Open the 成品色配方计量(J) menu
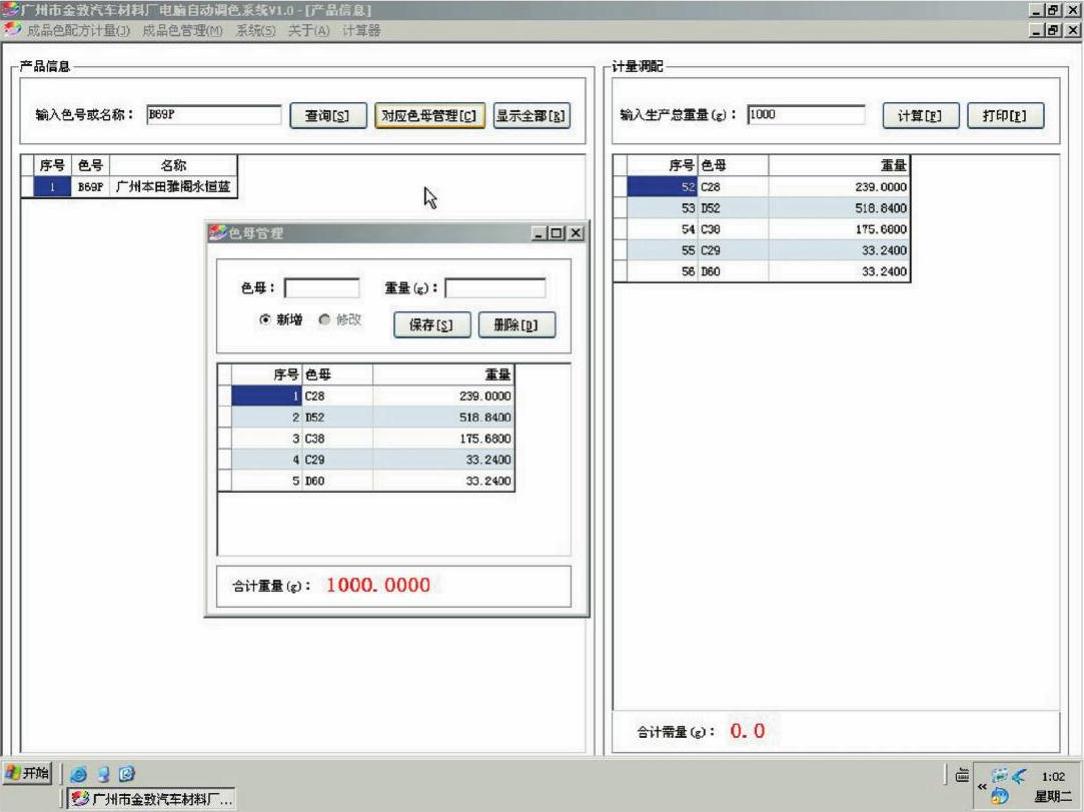1084x812 pixels. [78, 30]
